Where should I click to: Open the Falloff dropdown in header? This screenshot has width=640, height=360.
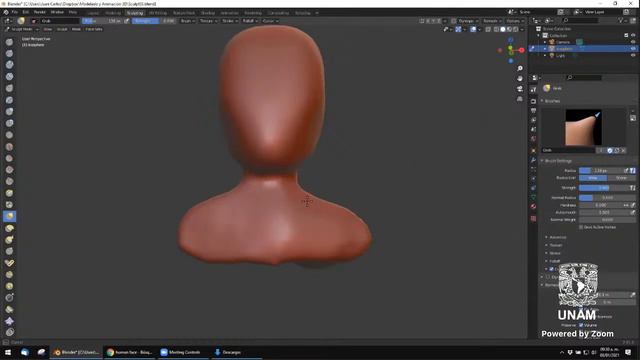point(250,21)
